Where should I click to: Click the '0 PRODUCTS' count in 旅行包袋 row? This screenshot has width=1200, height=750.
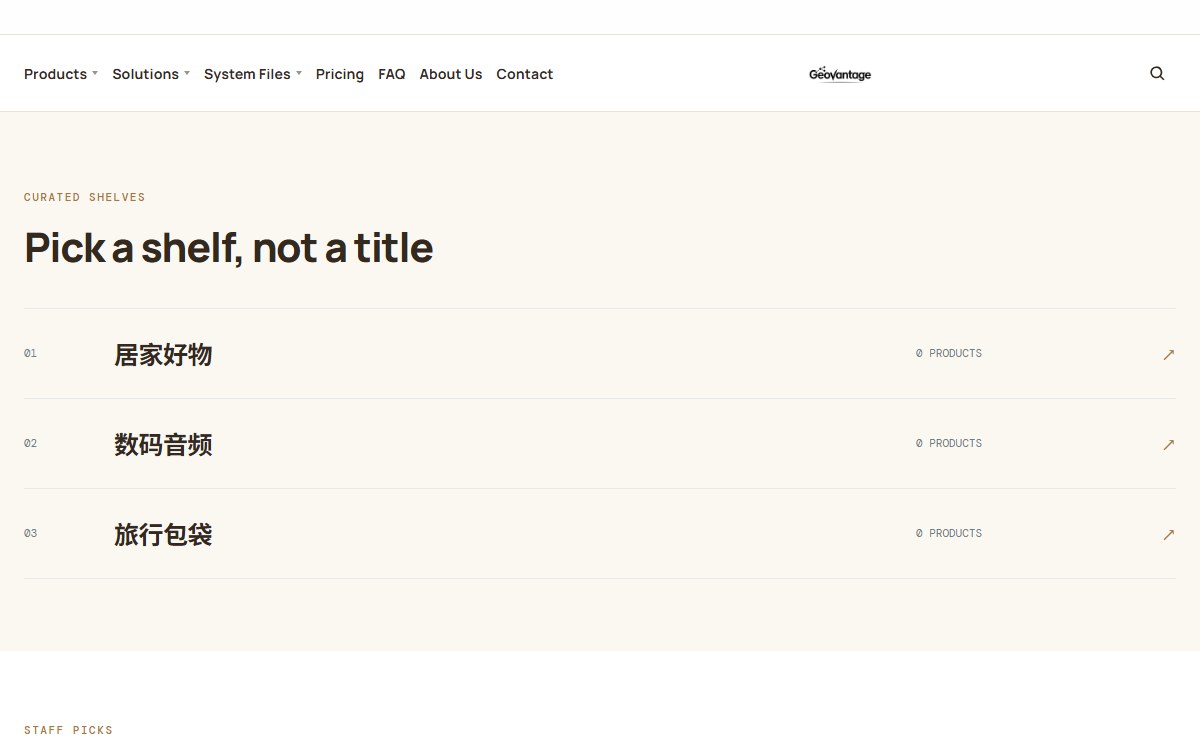[949, 533]
